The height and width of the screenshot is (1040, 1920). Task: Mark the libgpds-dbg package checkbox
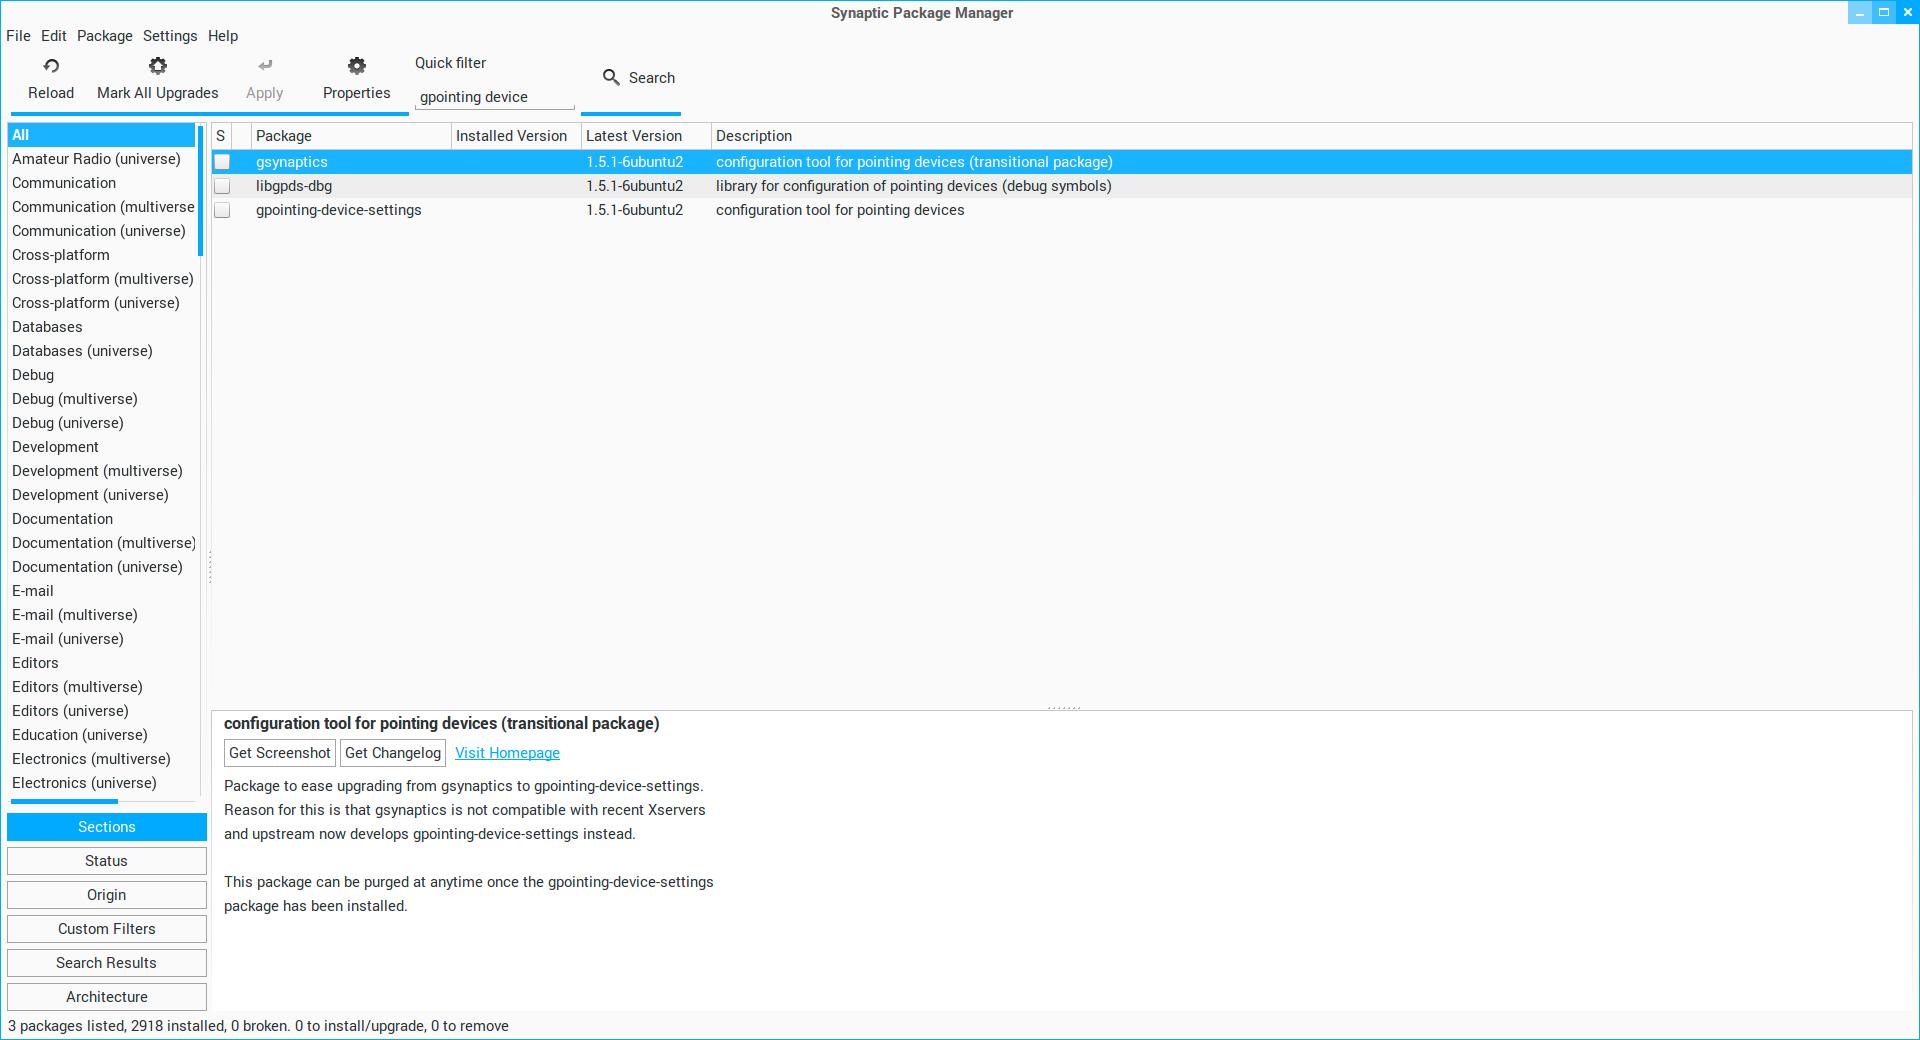[222, 186]
